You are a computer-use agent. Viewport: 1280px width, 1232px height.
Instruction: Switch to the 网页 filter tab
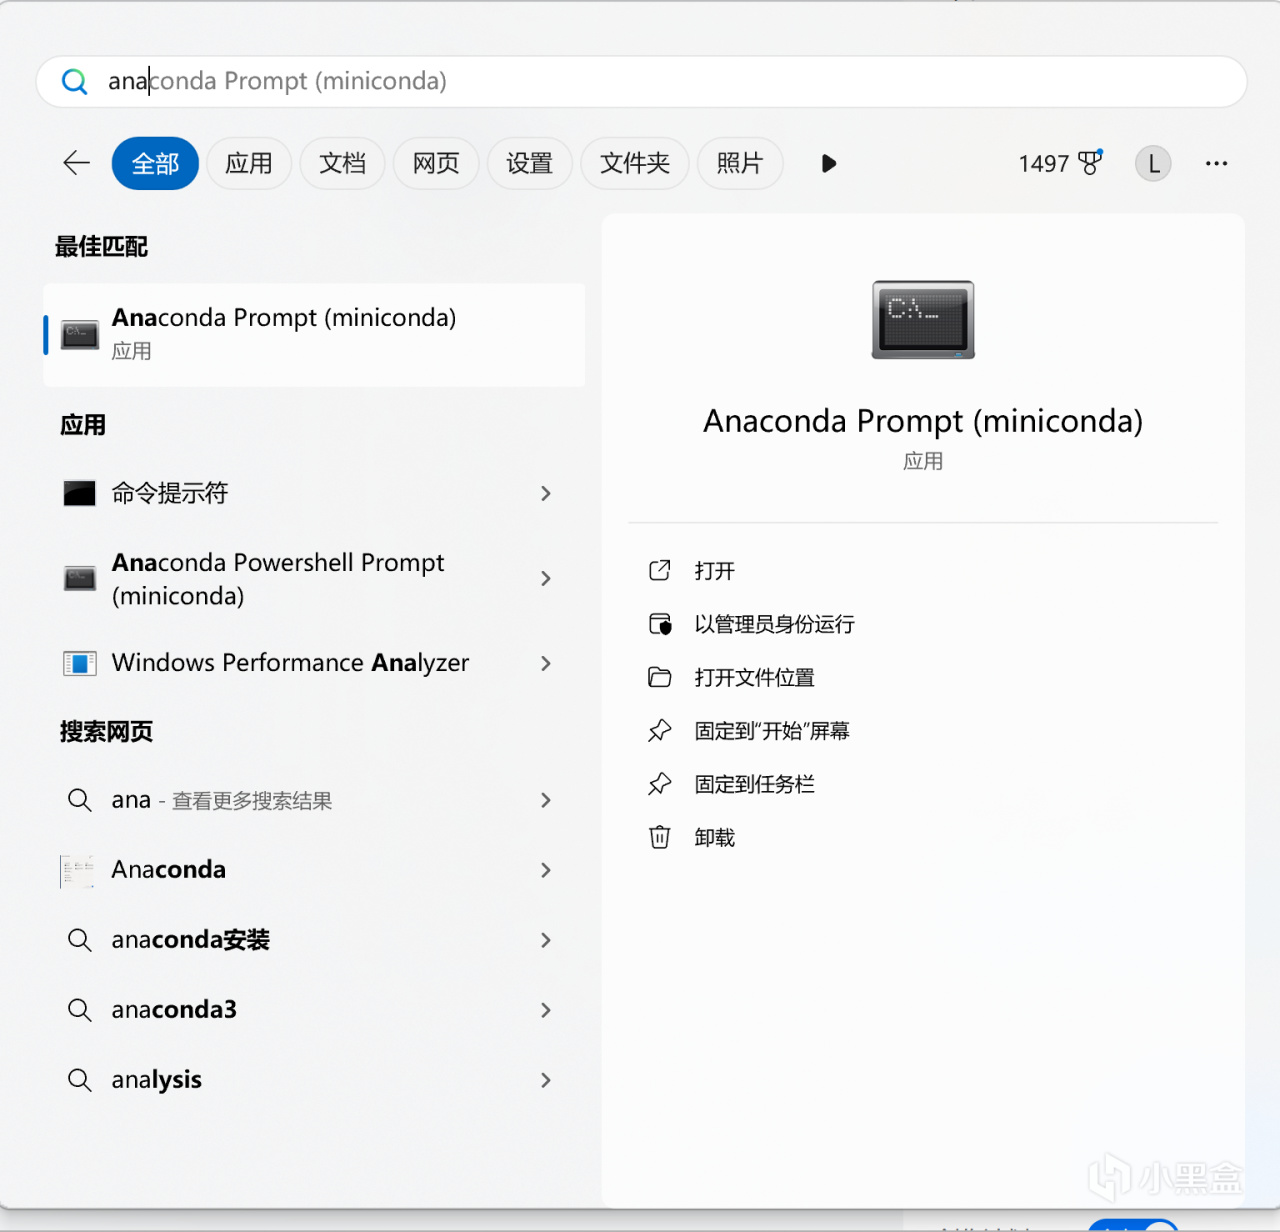pyautogui.click(x=436, y=163)
